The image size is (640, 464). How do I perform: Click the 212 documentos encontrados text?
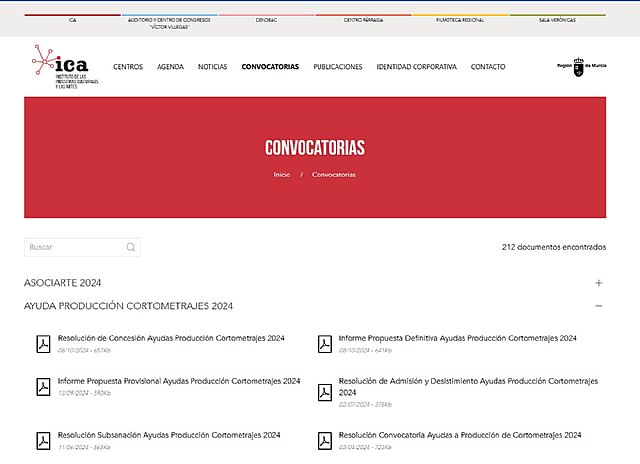click(554, 247)
